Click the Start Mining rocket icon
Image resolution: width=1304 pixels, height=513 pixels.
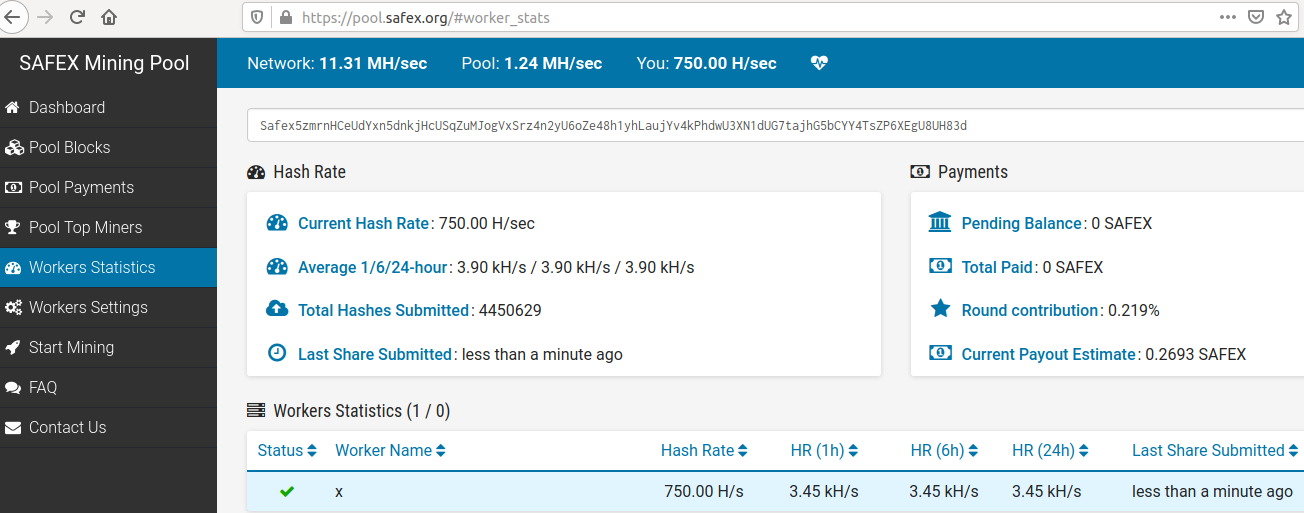[13, 347]
